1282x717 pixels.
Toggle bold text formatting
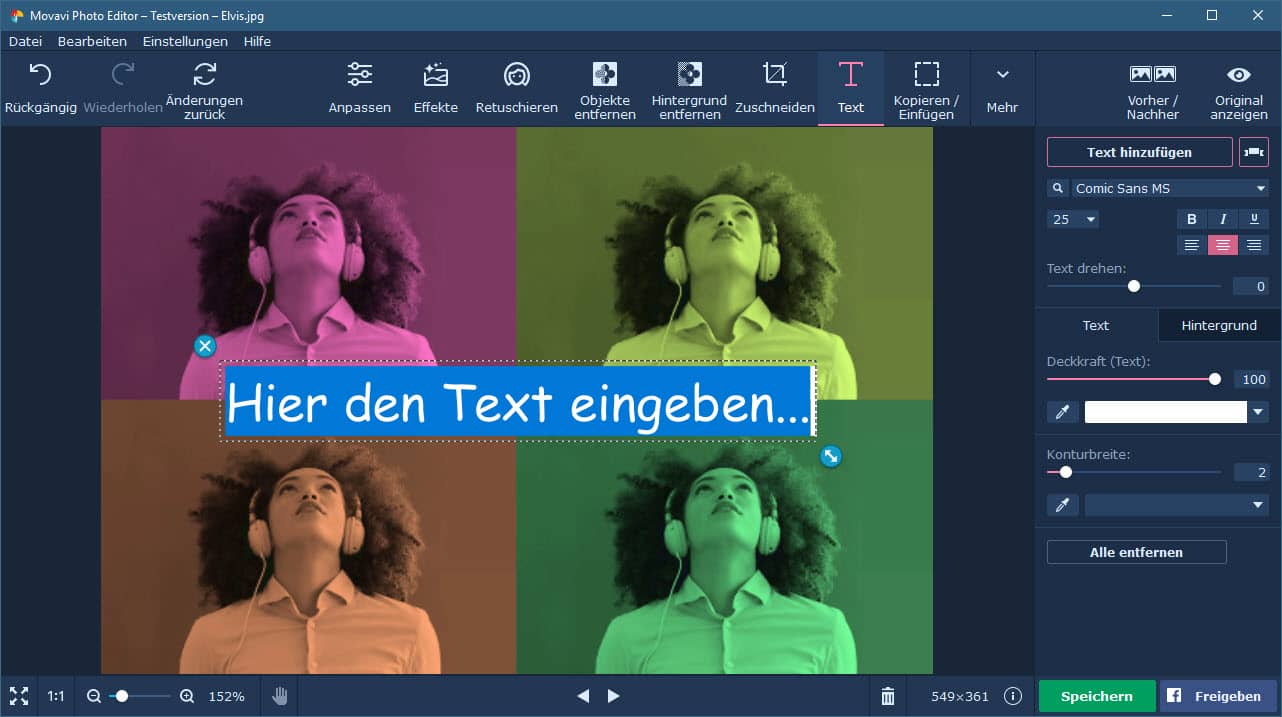(1192, 219)
